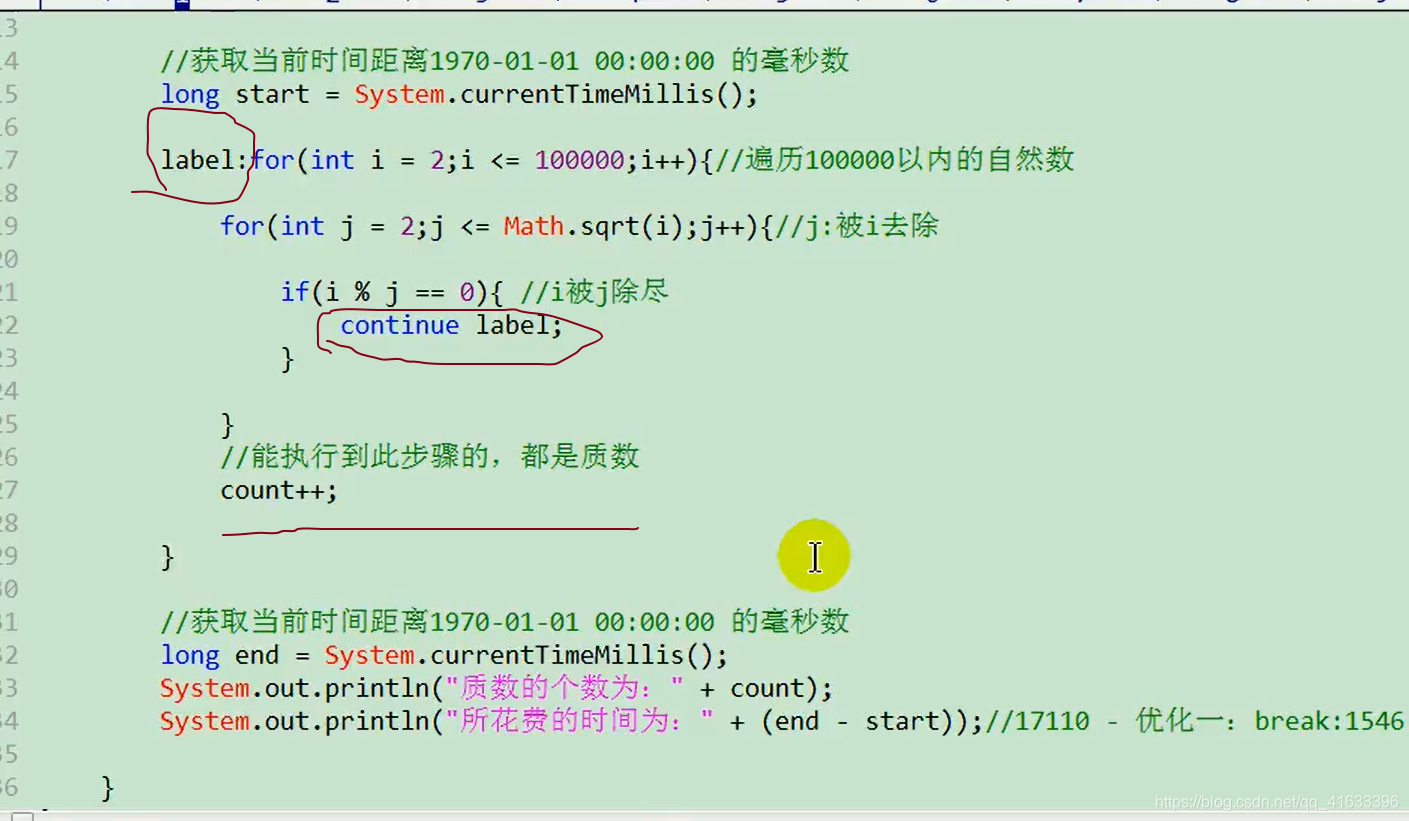1409x821 pixels.
Task: Click the comment line above 'long start'
Action: pyautogui.click(x=505, y=61)
